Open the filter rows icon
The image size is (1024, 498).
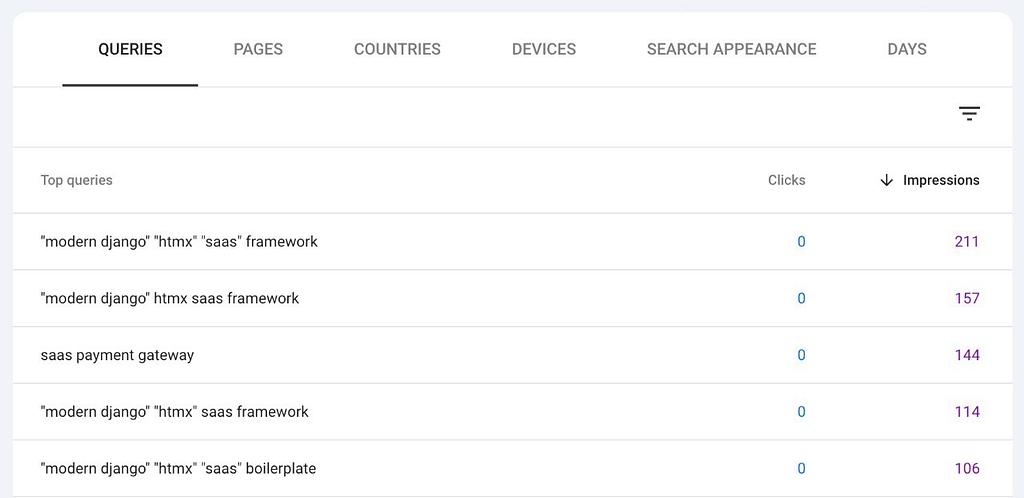pyautogui.click(x=968, y=114)
